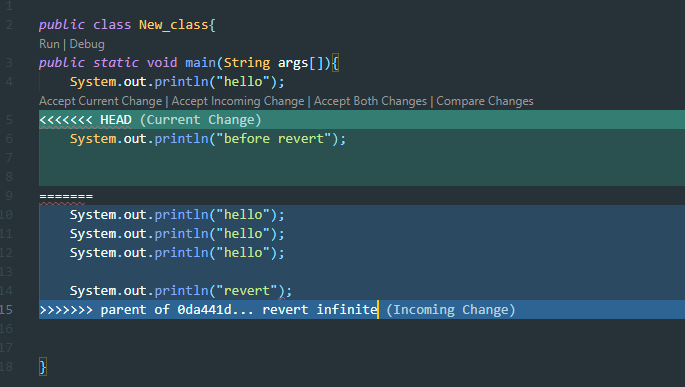Click the >>>>>>> parent of 0da441d line
Screen dimensions: 685x387
pos(208,310)
